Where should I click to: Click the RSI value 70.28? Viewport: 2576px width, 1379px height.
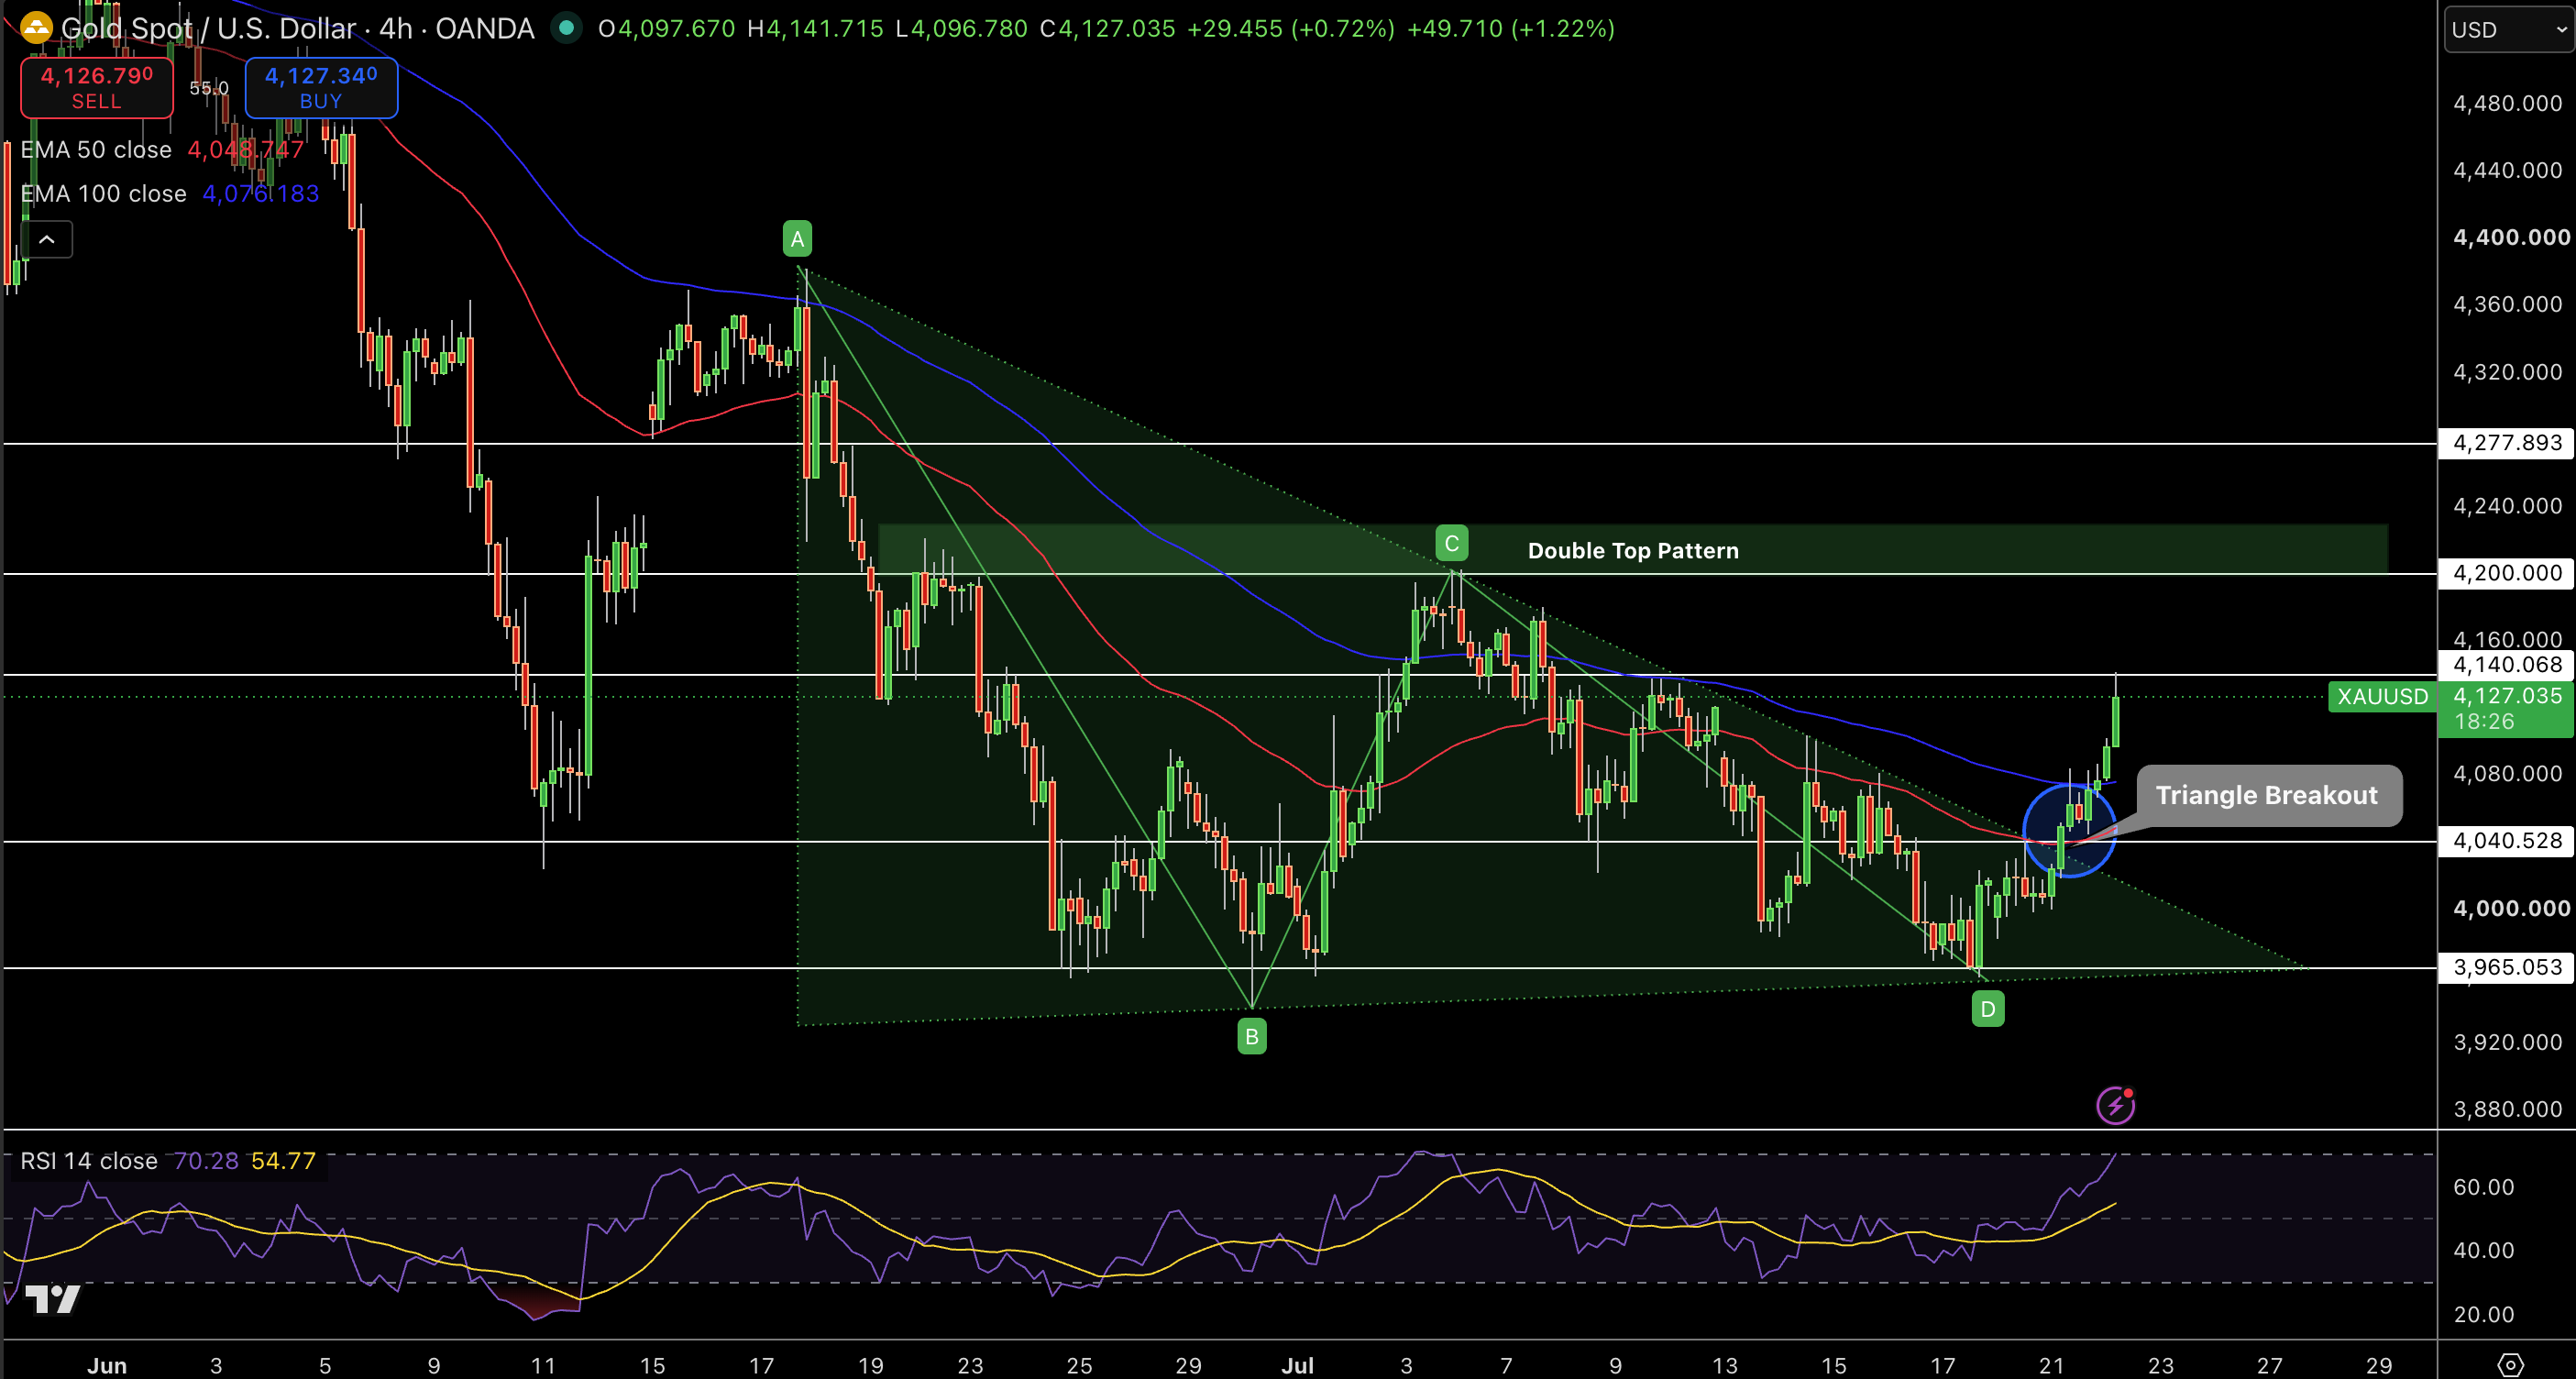[206, 1161]
